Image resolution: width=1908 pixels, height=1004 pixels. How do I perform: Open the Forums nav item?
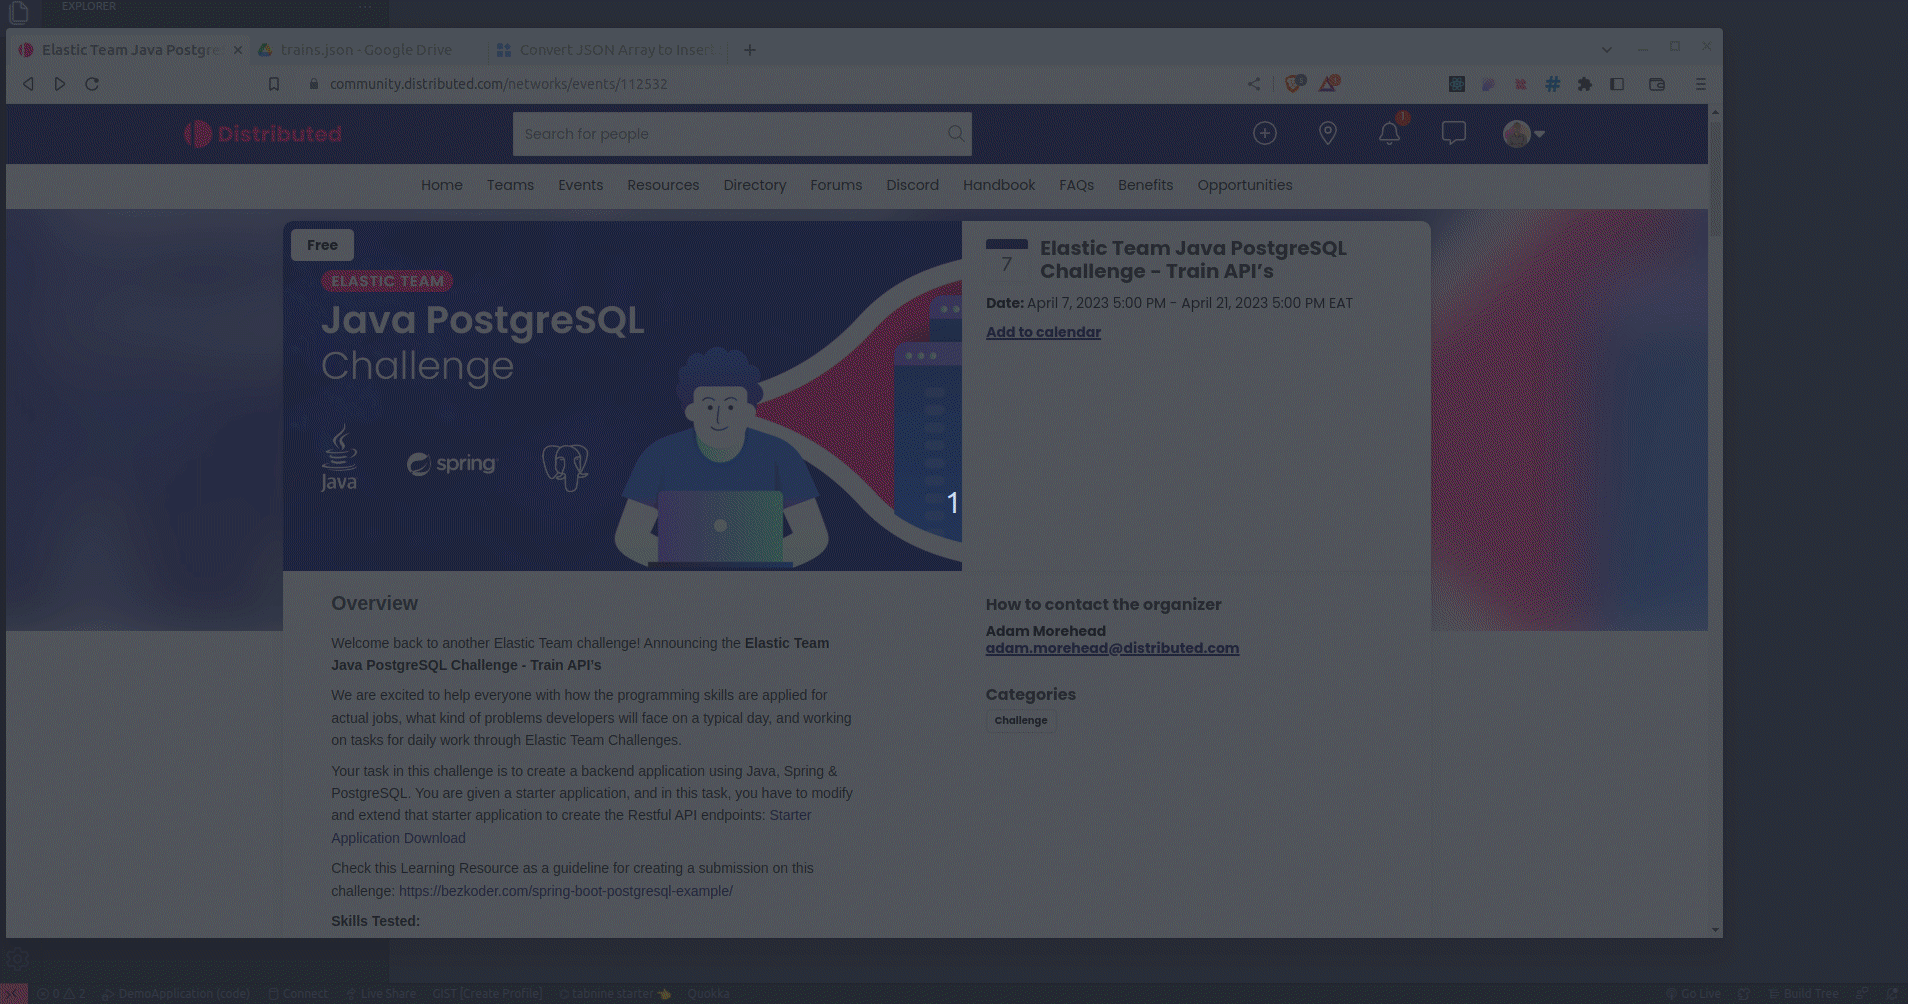click(836, 185)
